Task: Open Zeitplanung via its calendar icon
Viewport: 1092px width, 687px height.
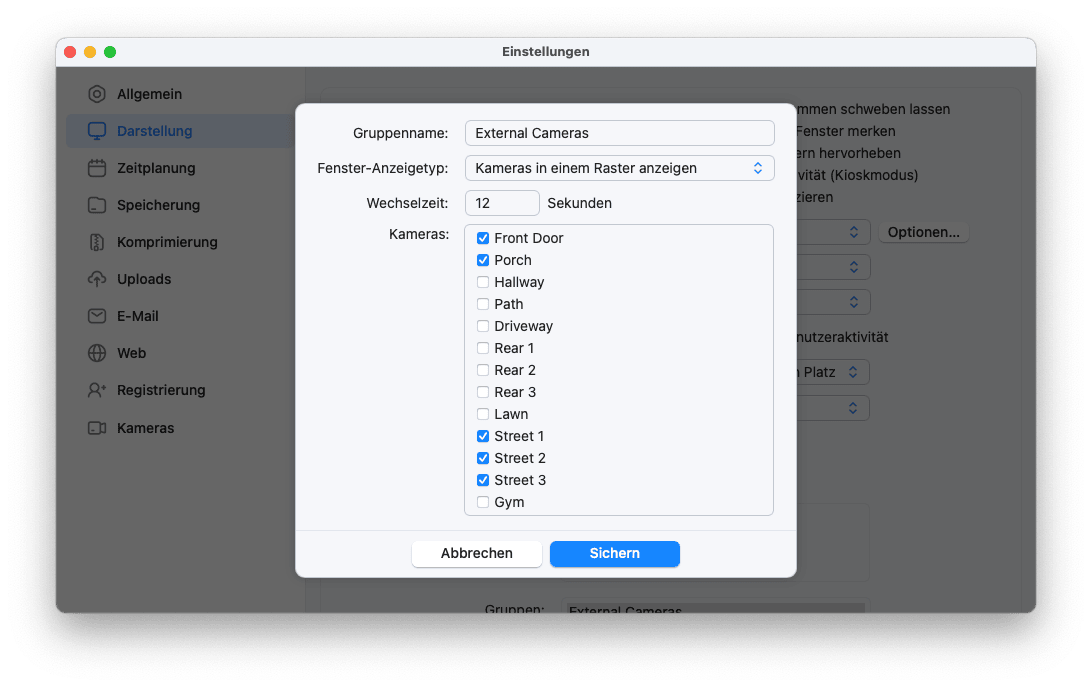Action: pos(94,168)
